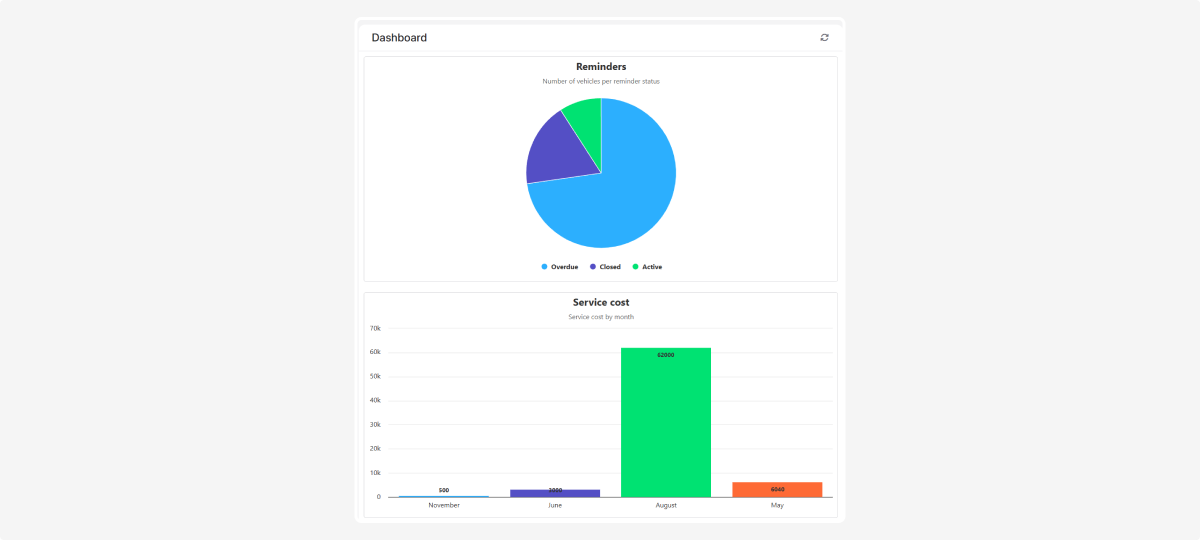Viewport: 1200px width, 540px height.
Task: Toggle the Active legend item
Action: pyautogui.click(x=646, y=267)
